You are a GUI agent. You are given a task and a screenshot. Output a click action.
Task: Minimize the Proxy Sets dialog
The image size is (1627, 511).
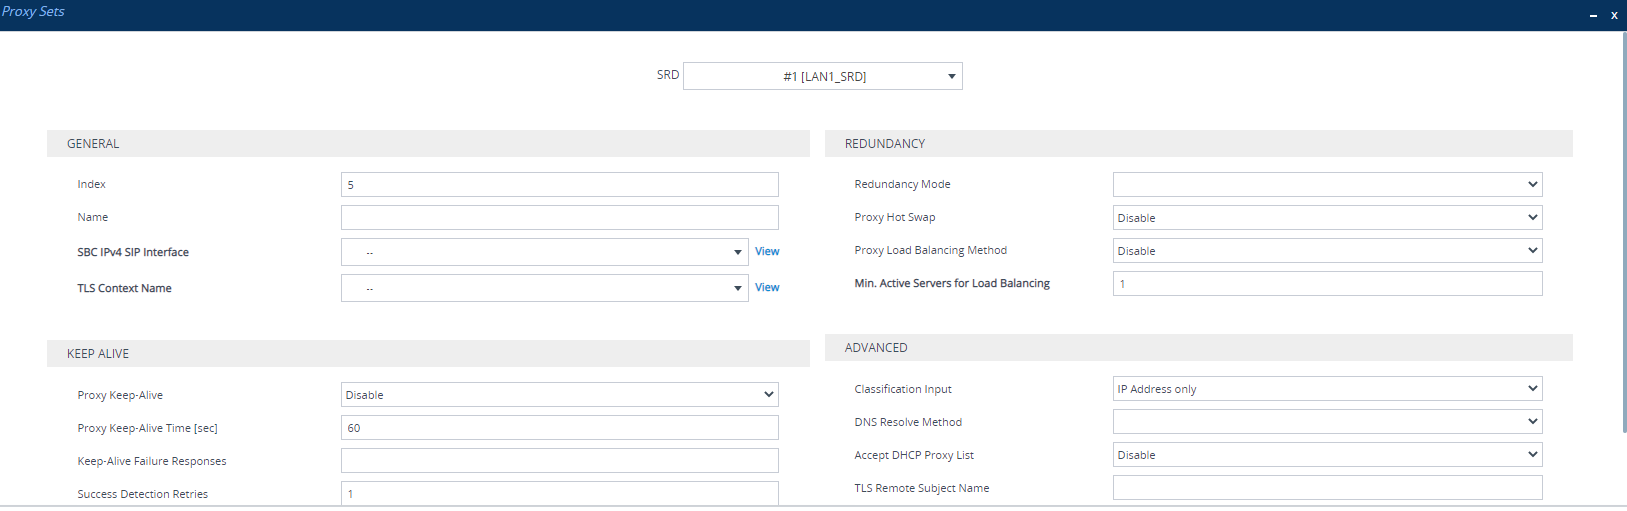tap(1593, 15)
